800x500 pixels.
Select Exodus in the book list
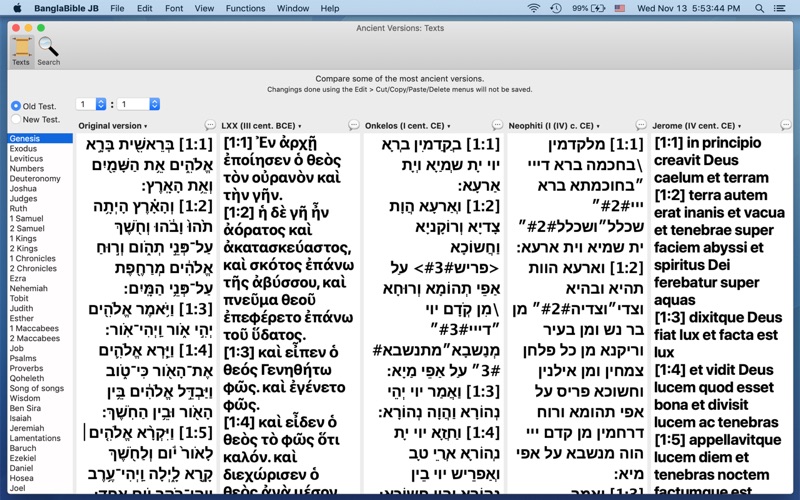coord(40,148)
